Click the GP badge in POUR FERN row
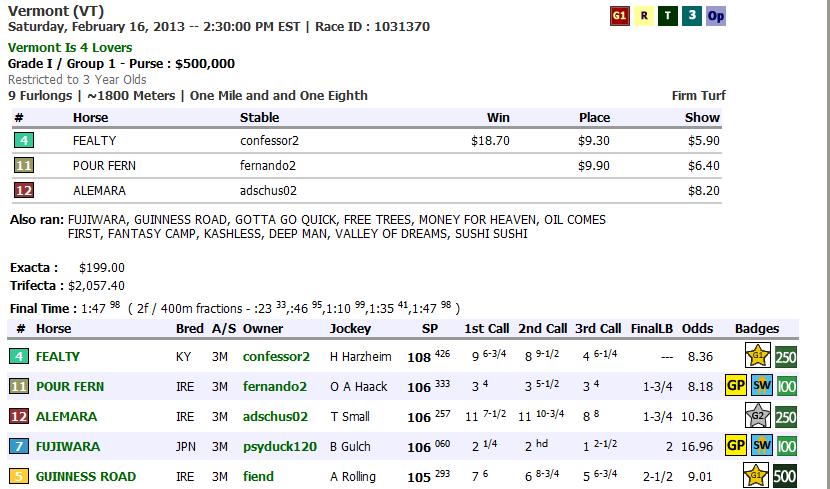This screenshot has height=489, width=830. tap(737, 386)
